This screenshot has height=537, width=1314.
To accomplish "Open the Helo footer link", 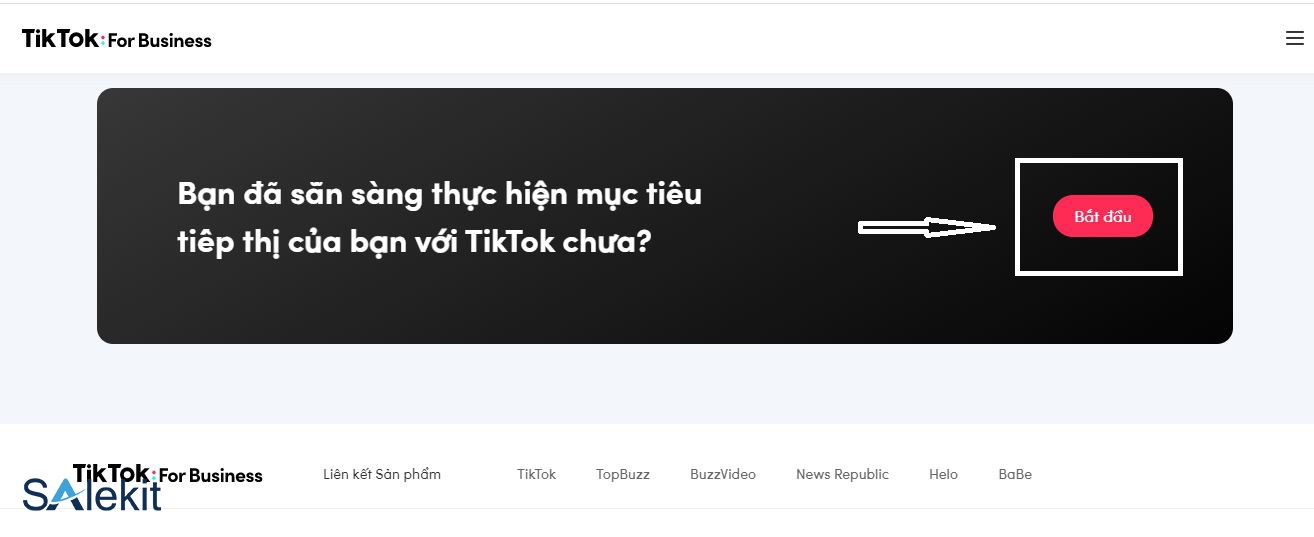I will [x=943, y=474].
